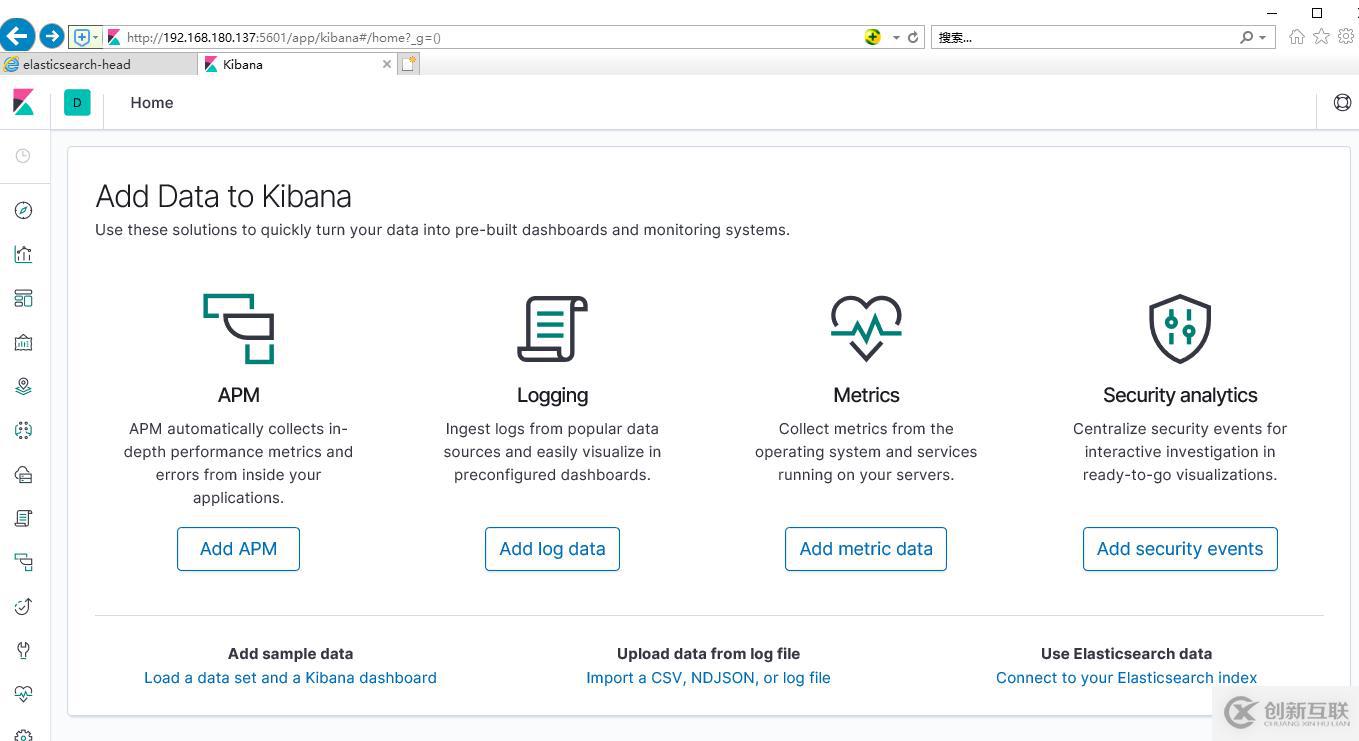Click the Use Elasticsearch data label

[x=1126, y=653]
